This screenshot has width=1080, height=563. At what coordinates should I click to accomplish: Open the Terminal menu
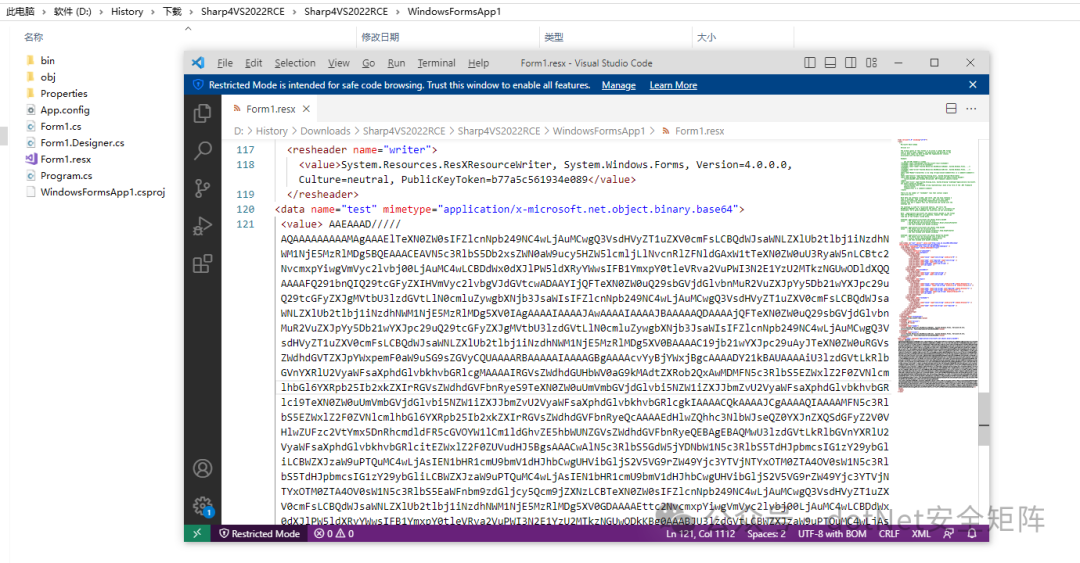pyautogui.click(x=436, y=63)
